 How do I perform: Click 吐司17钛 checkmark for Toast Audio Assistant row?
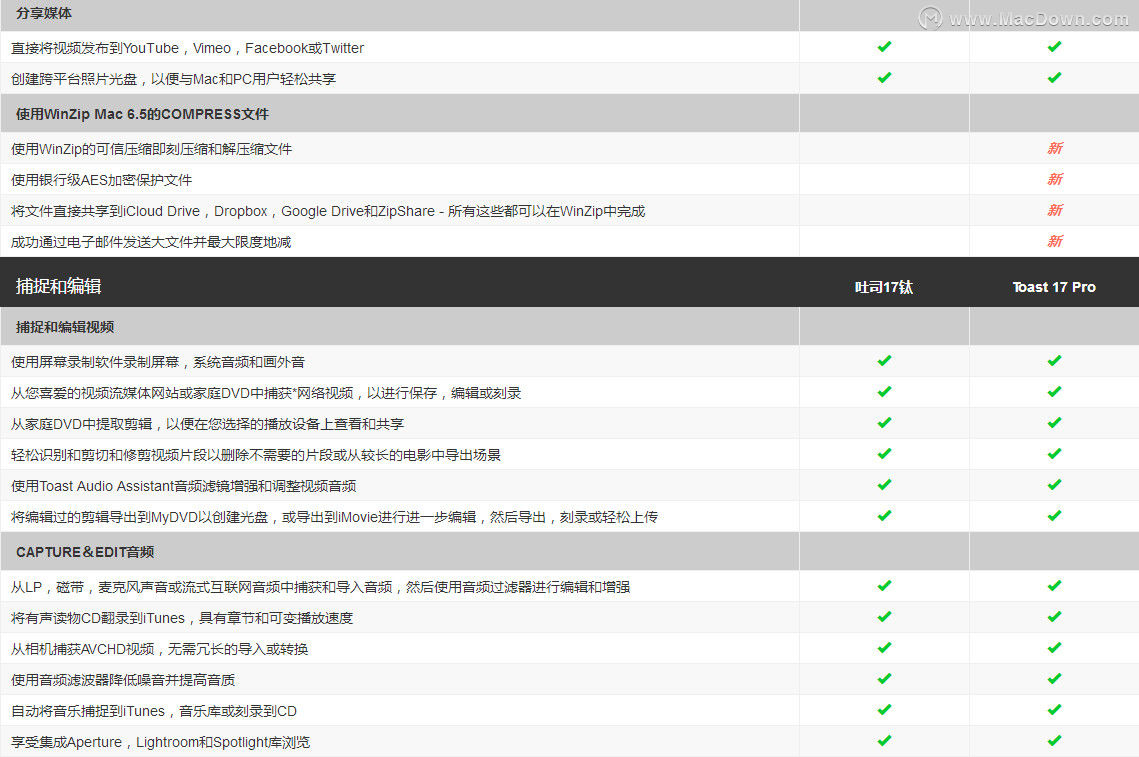point(884,485)
